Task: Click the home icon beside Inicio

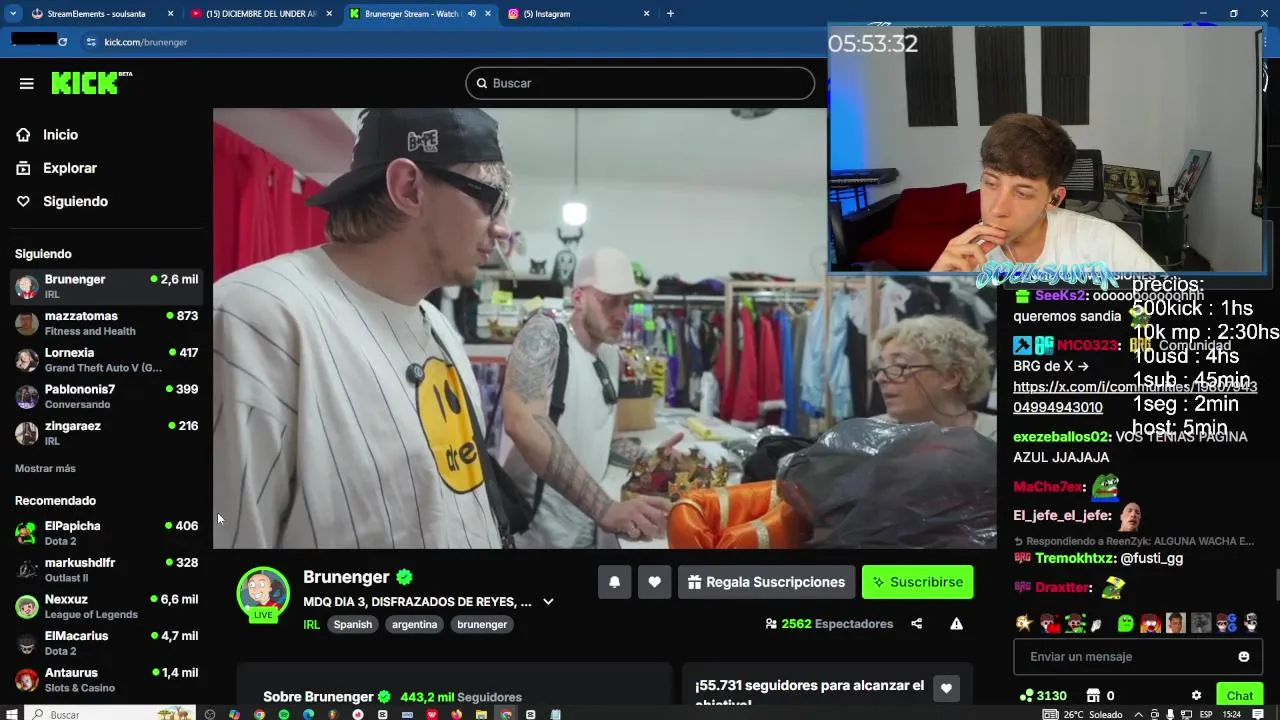Action: click(x=23, y=135)
